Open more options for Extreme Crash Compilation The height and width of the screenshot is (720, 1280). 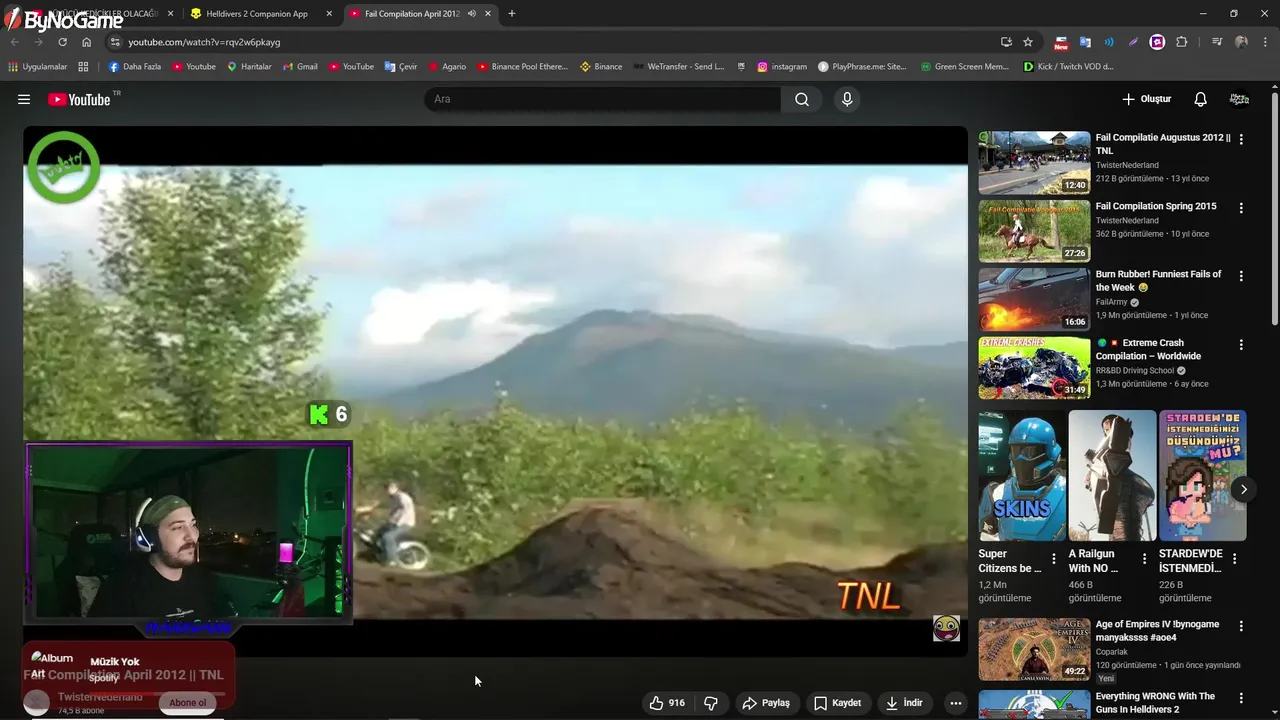(x=1241, y=345)
